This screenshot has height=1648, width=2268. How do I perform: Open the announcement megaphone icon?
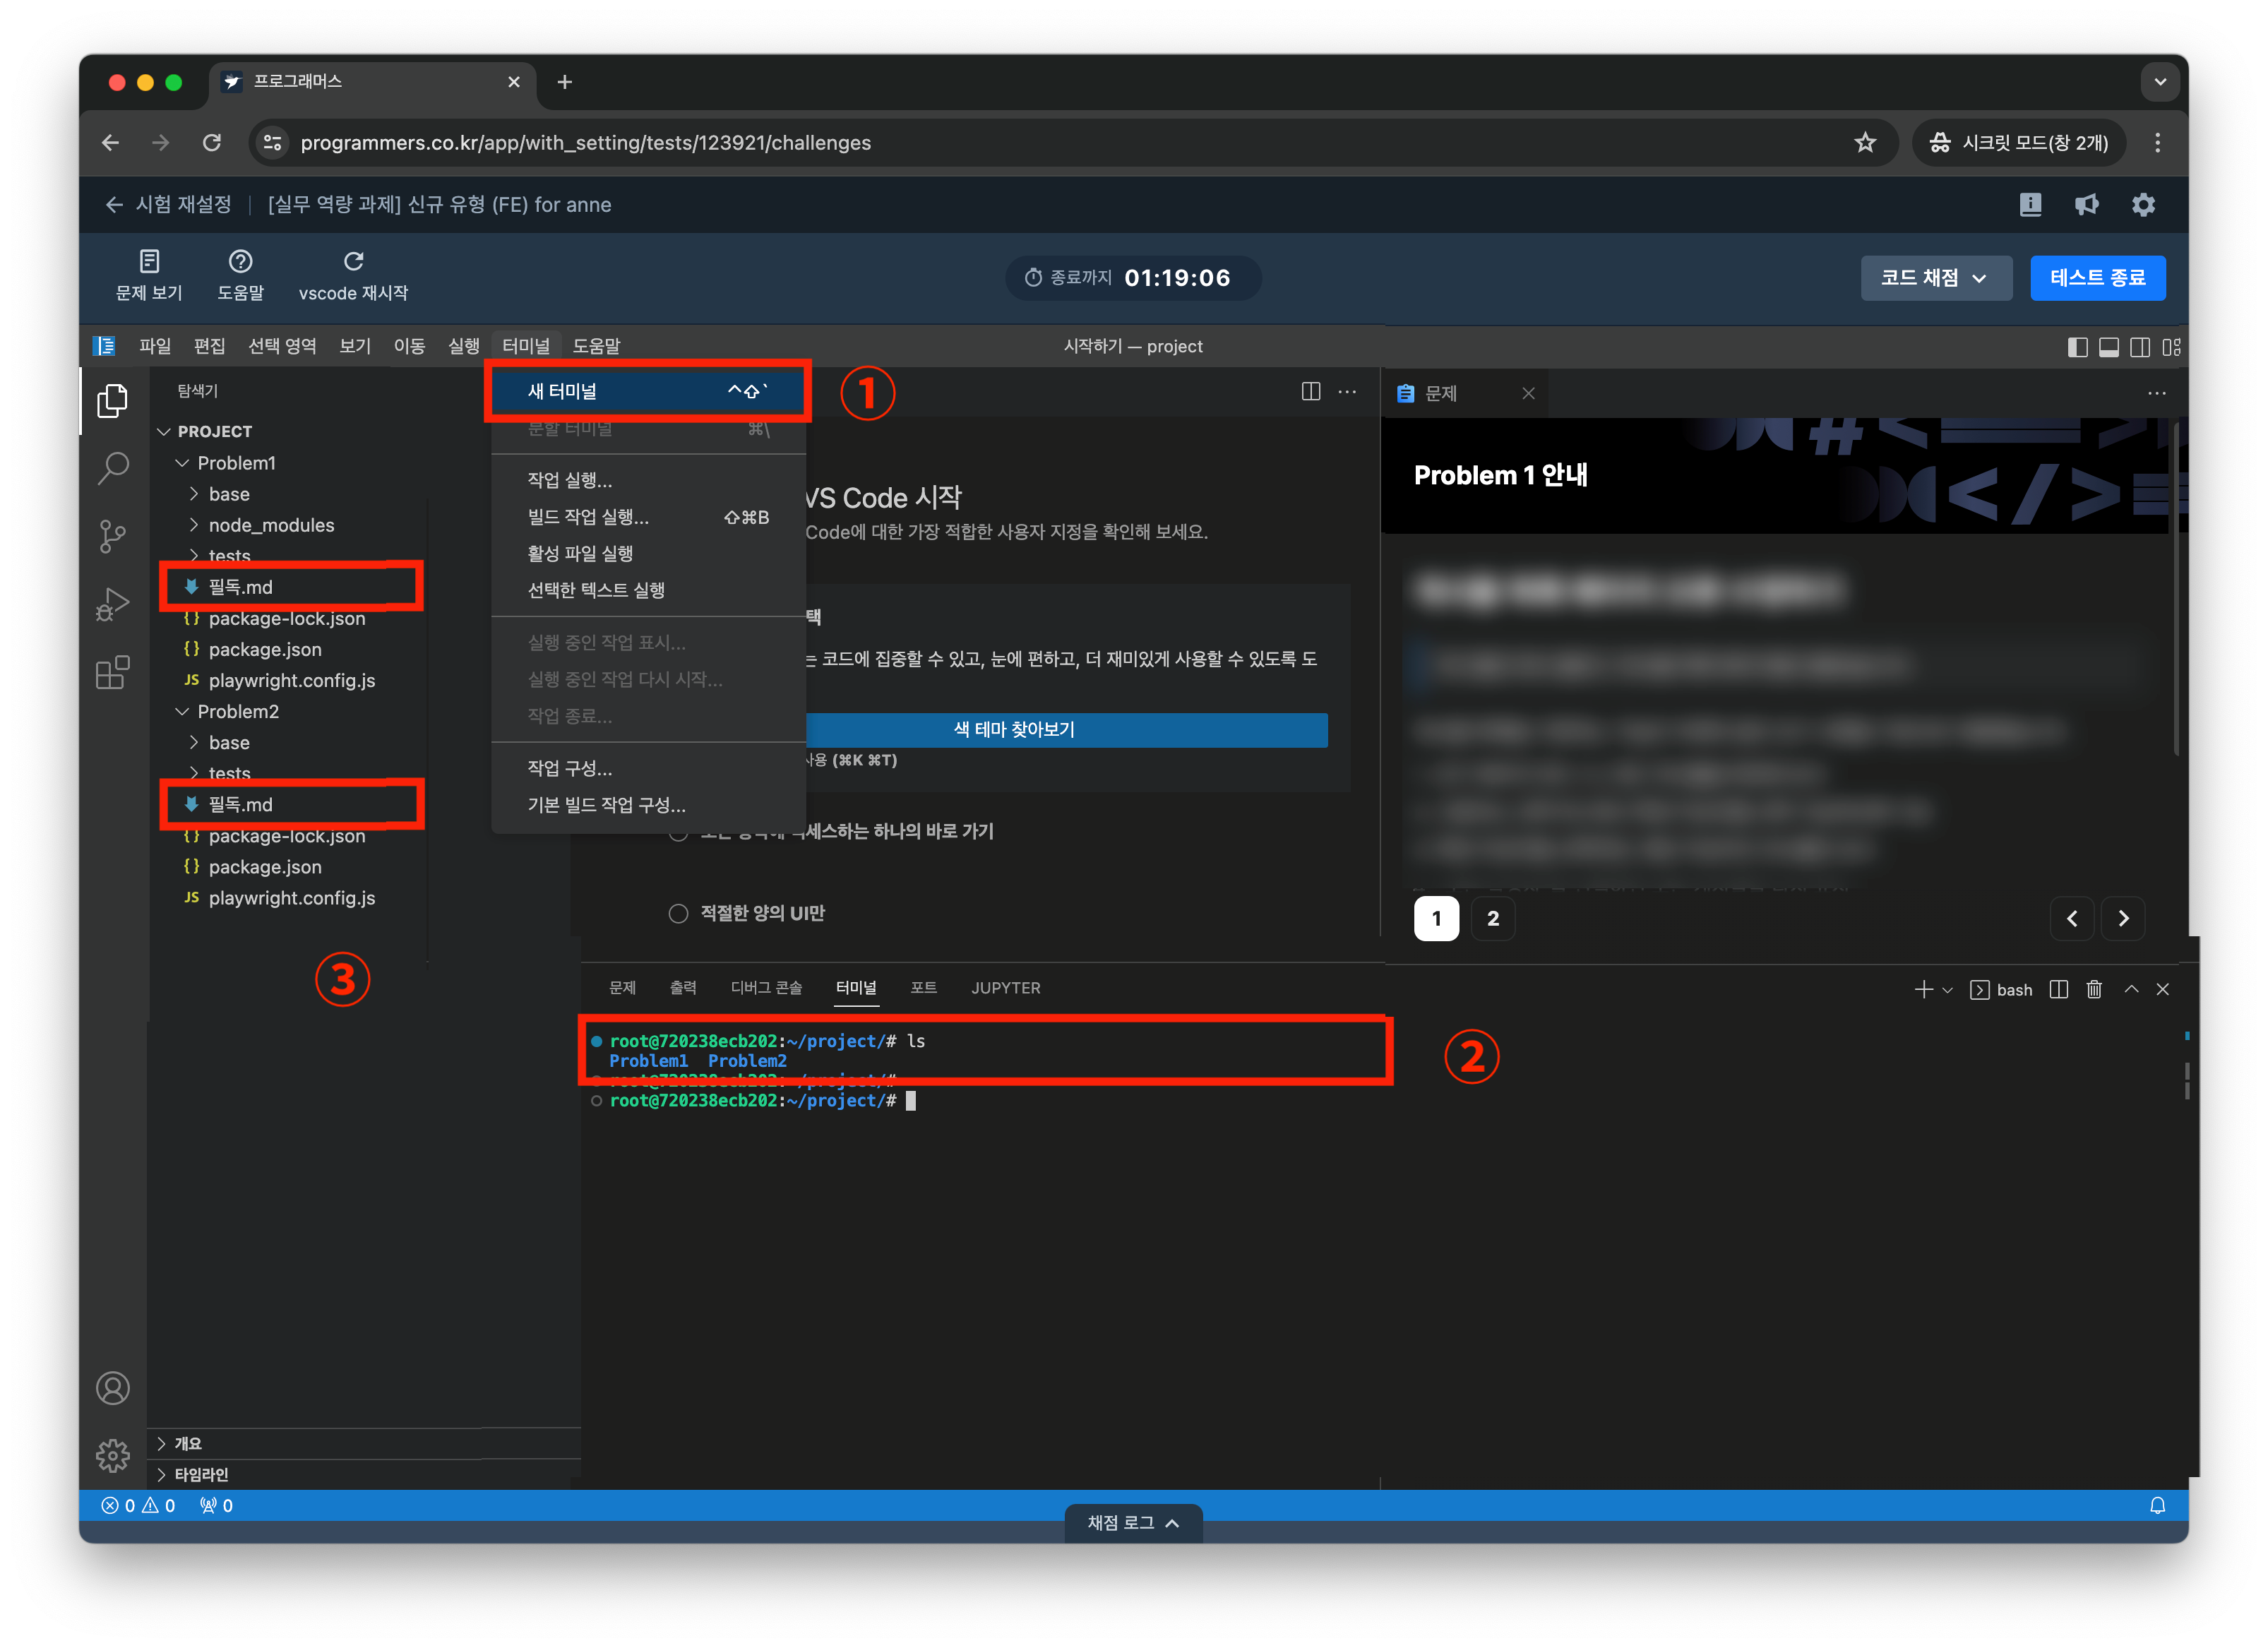(x=2087, y=205)
